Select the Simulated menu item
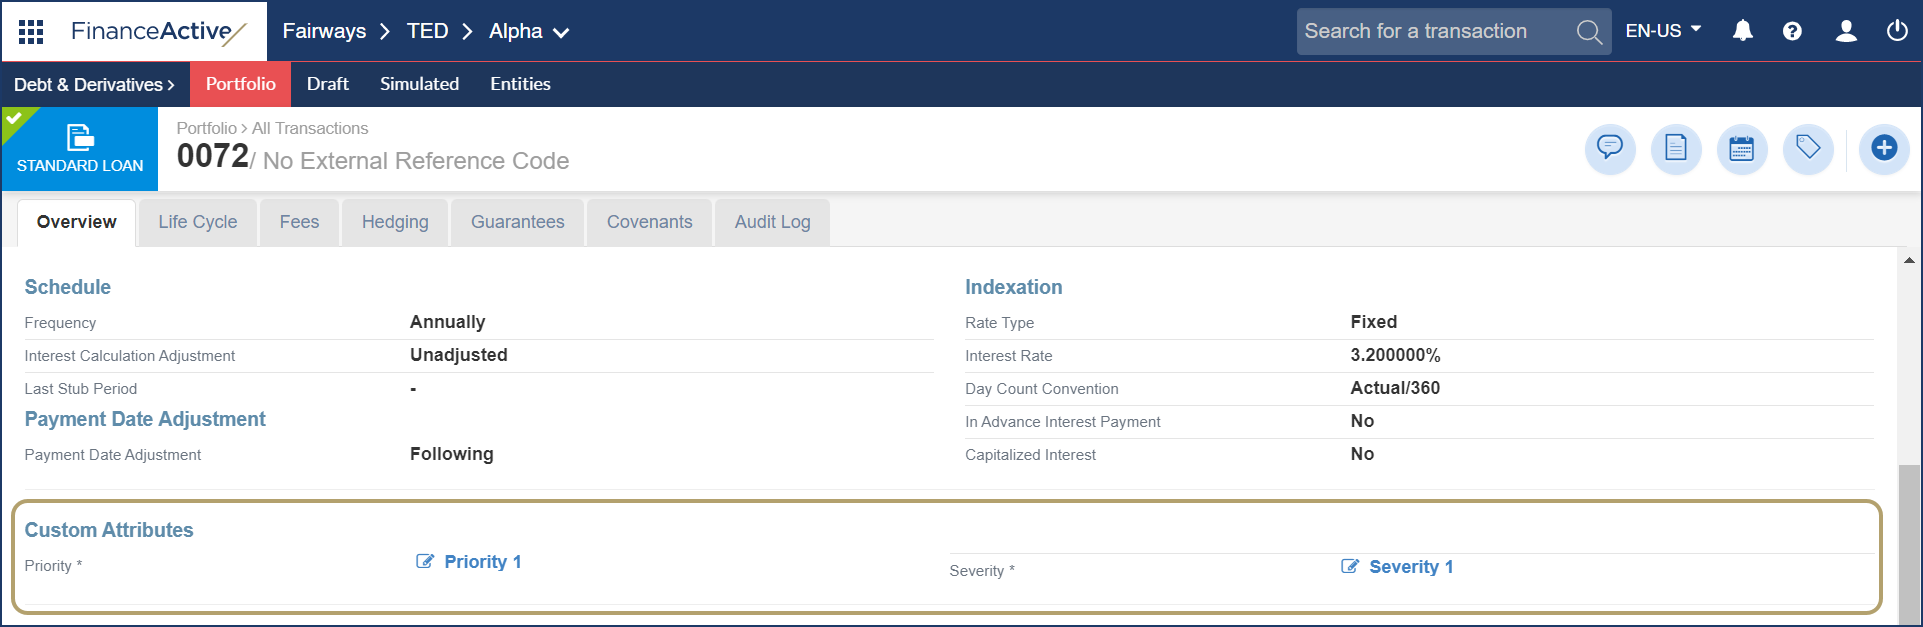Viewport: 1923px width, 627px height. tap(419, 84)
